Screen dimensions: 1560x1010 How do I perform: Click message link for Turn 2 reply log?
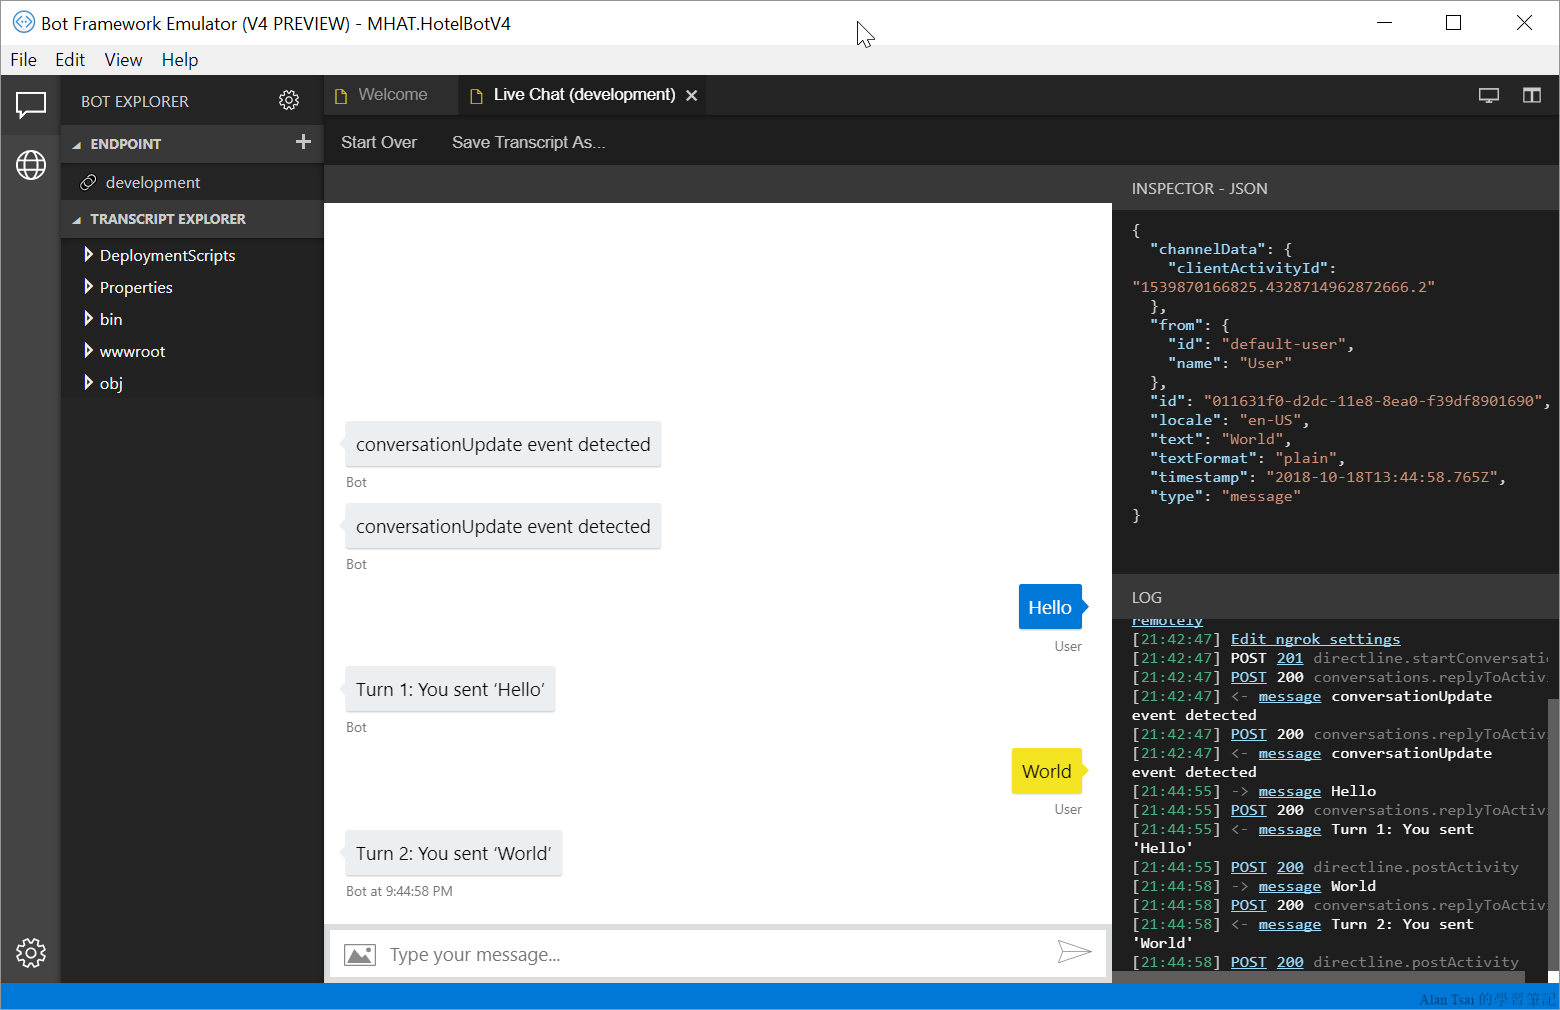tap(1289, 924)
